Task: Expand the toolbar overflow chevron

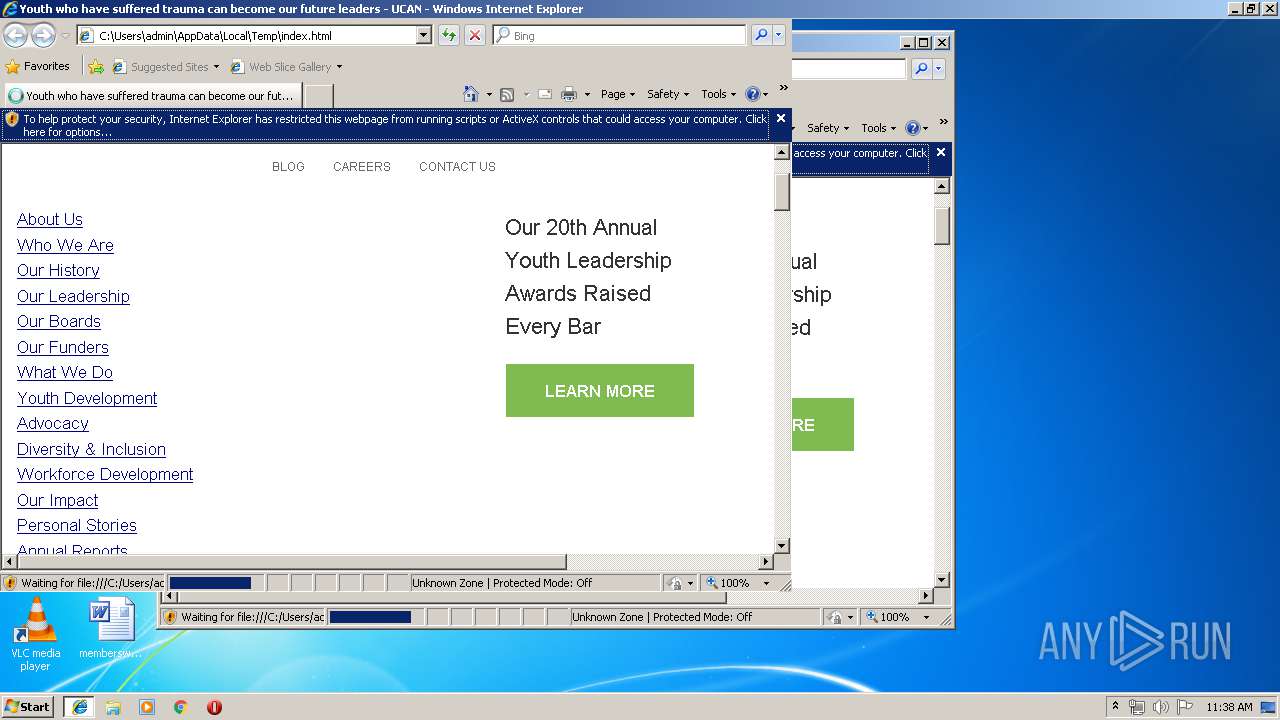Action: click(x=783, y=88)
